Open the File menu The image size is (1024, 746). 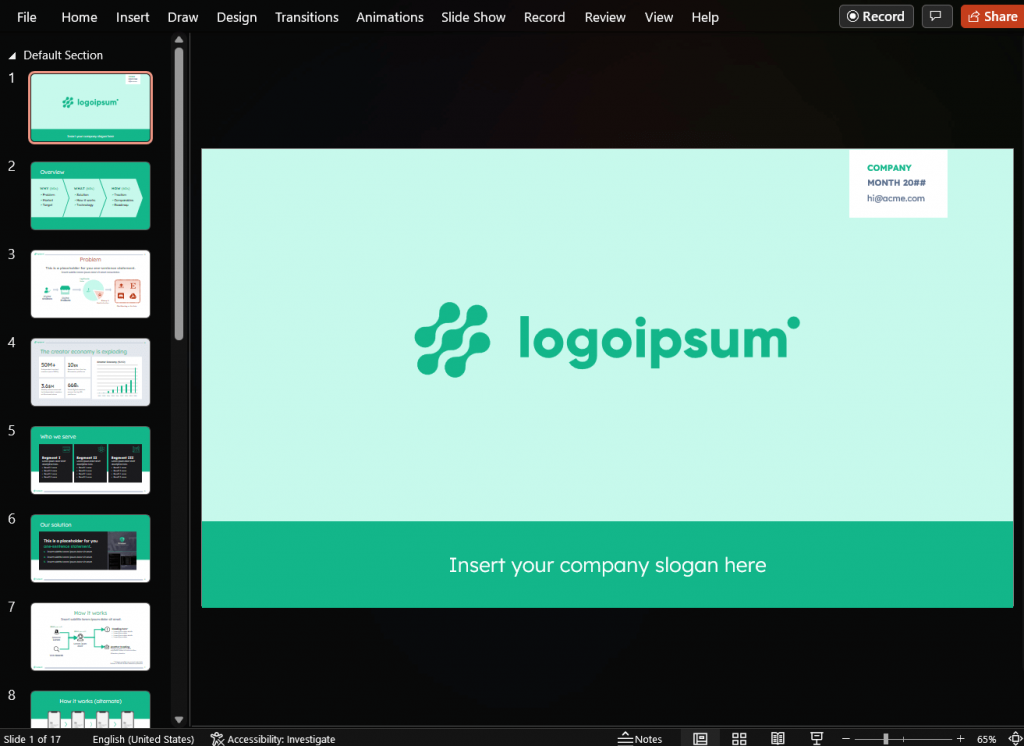point(26,17)
